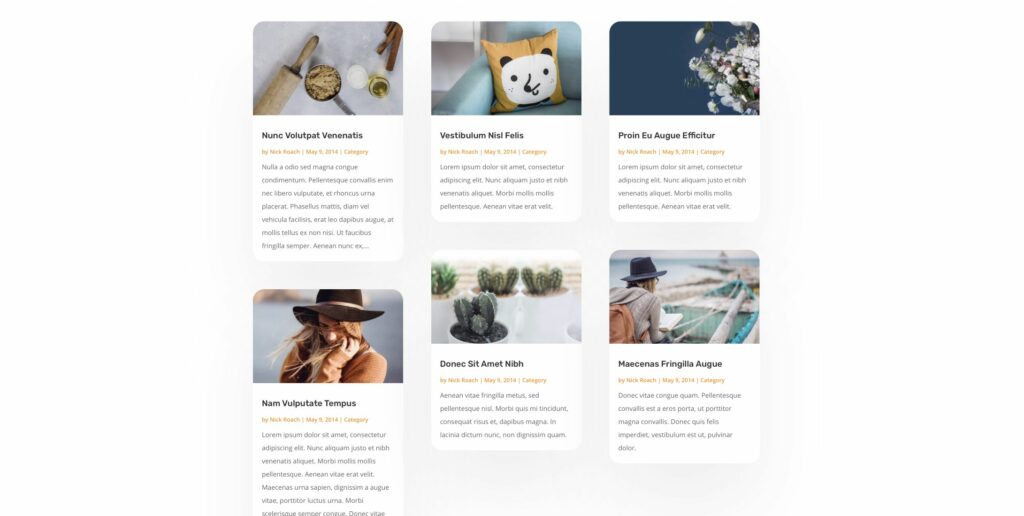Open 'Nam Vulputate Tempus' post title
This screenshot has width=1024, height=516.
point(309,403)
